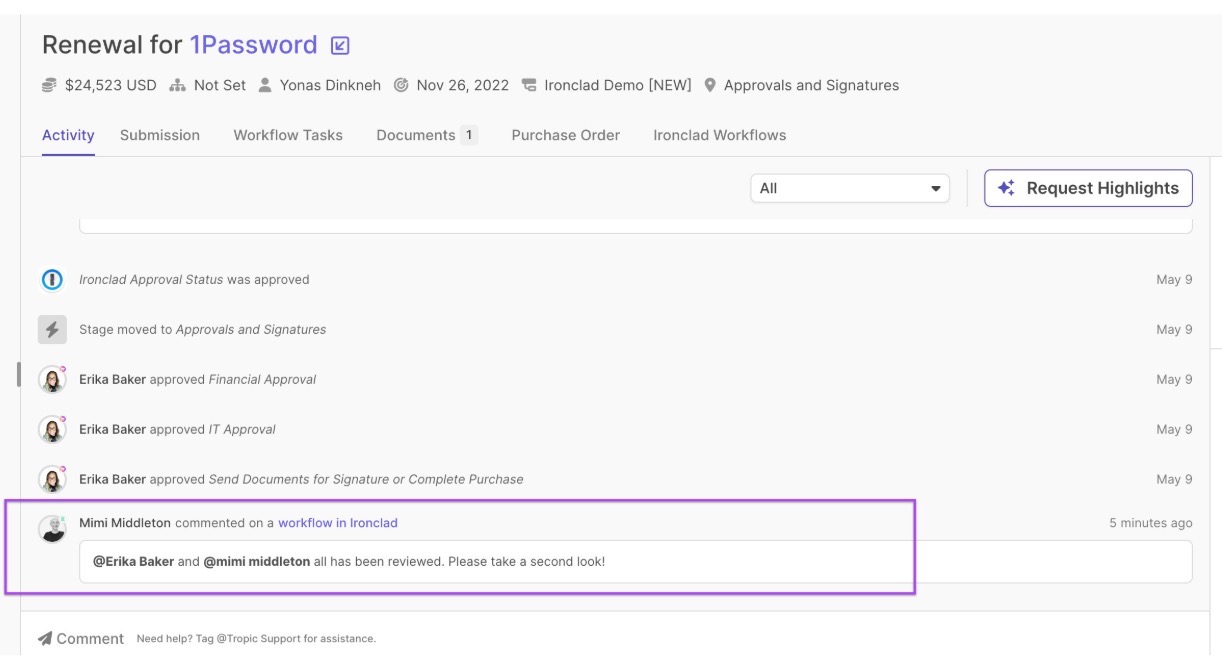Screen dimensions: 1222x660
Task: Click Erika Baker's avatar on IT Approval row
Action: tap(52, 430)
